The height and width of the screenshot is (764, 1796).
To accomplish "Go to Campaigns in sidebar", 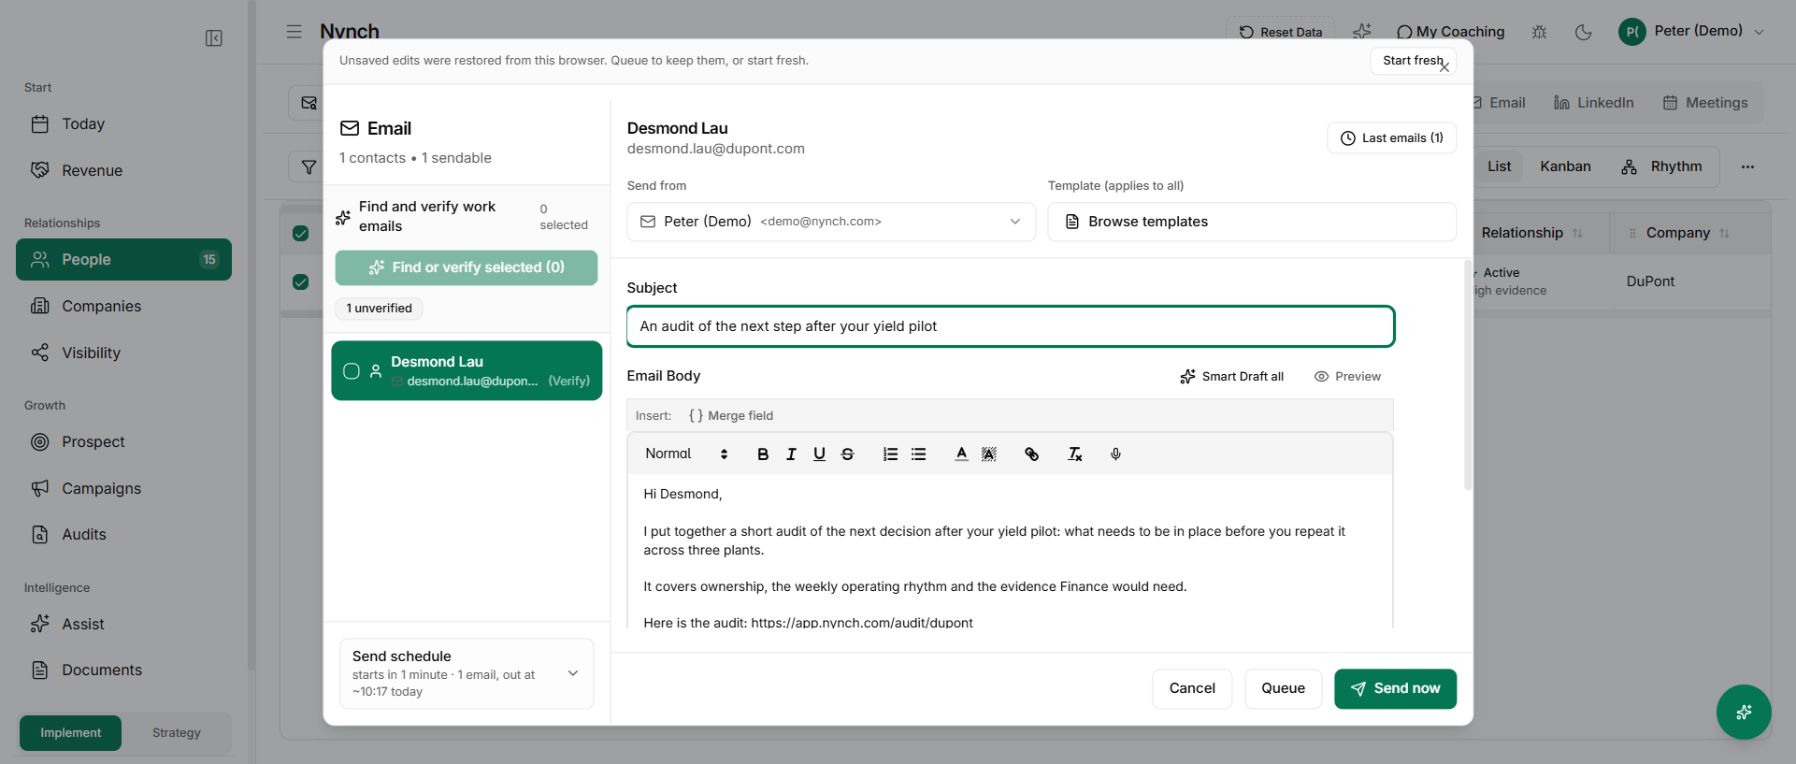I will 101,489.
